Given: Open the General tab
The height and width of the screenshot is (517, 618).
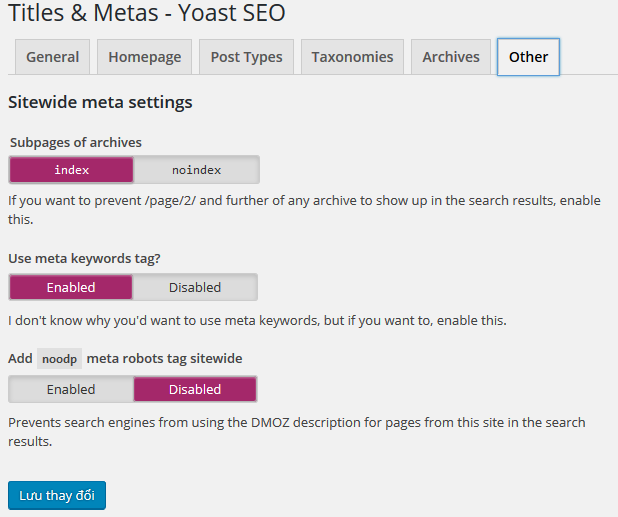Looking at the screenshot, I should 52,57.
